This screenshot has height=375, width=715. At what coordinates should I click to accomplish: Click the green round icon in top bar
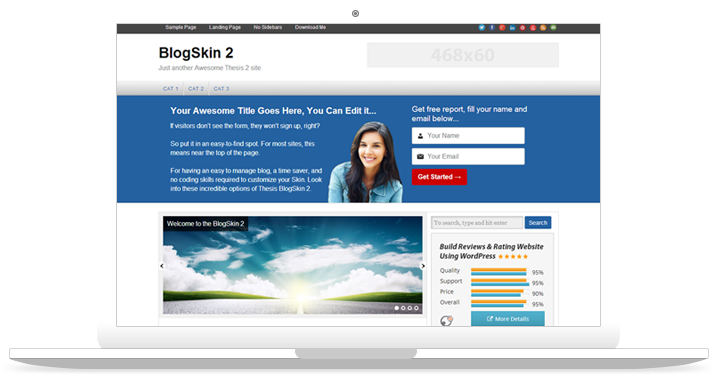click(553, 28)
